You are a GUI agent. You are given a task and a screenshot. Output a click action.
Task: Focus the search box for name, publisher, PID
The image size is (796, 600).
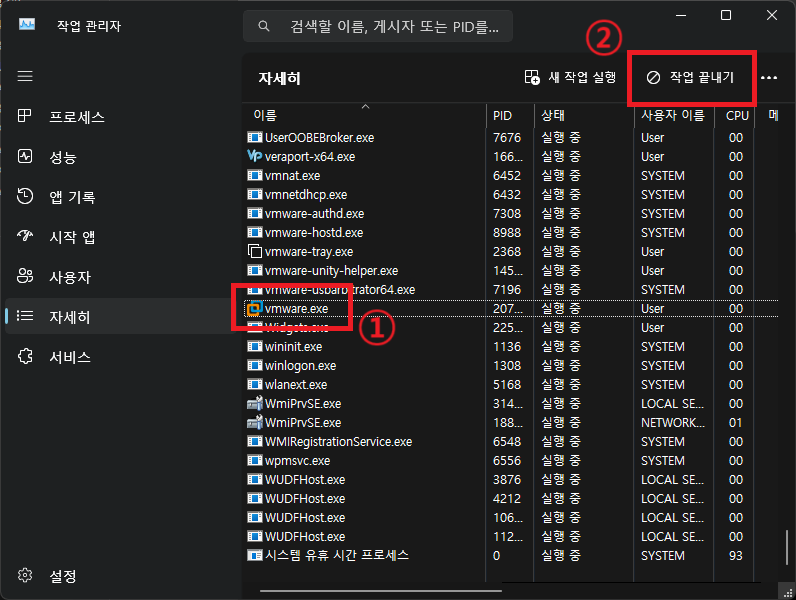378,26
